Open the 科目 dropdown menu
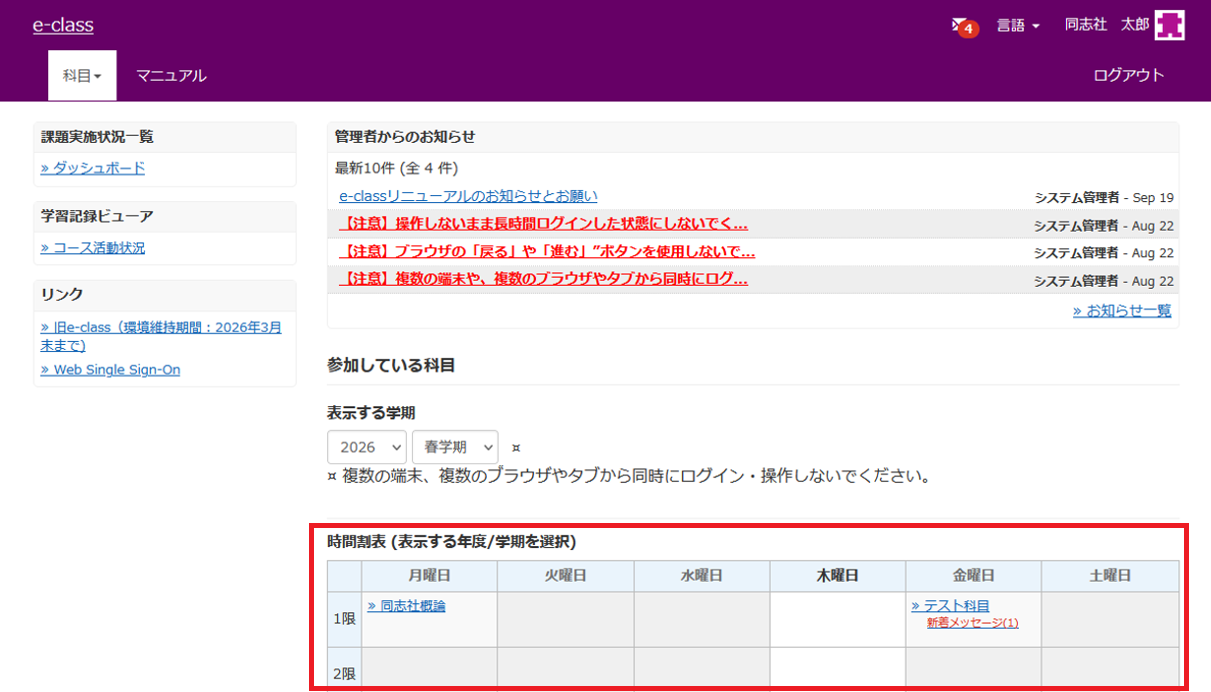The width and height of the screenshot is (1211, 692). 82,76
